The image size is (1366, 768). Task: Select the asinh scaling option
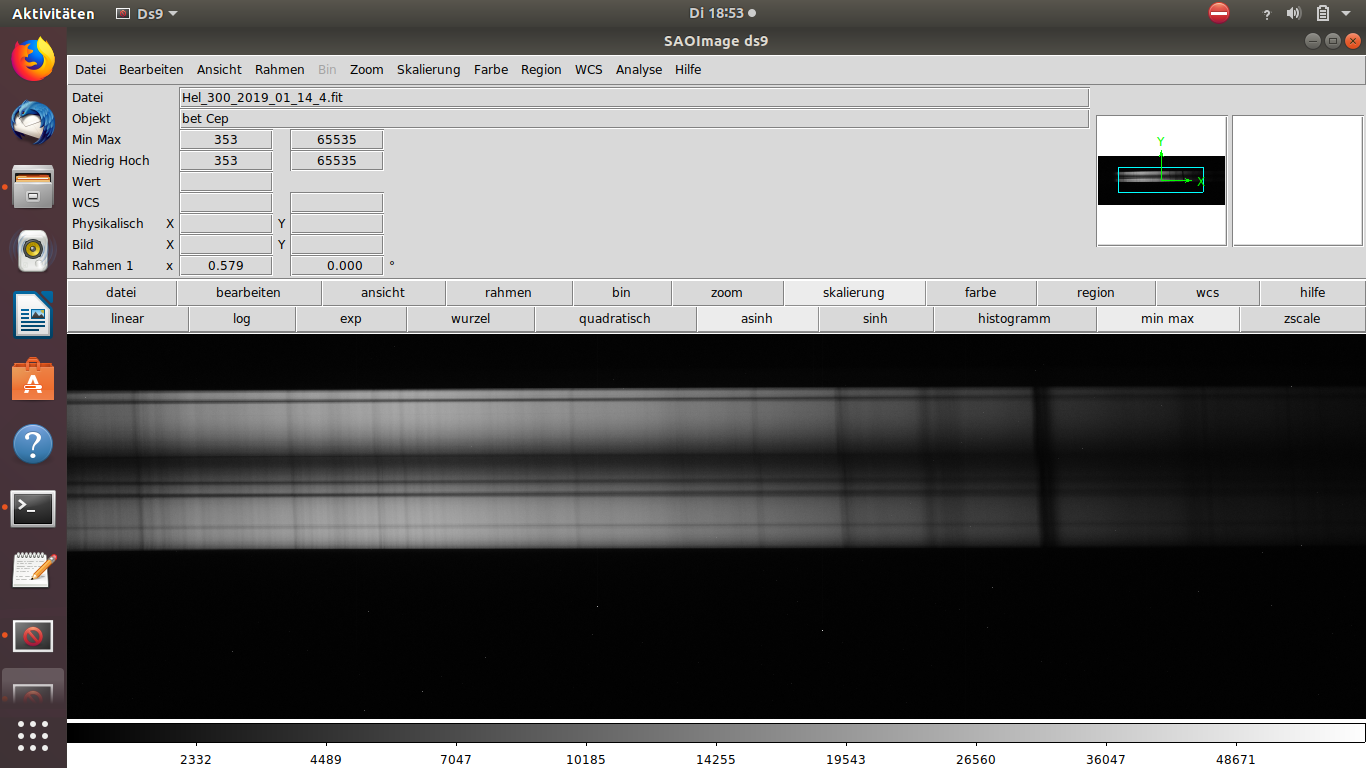(757, 319)
